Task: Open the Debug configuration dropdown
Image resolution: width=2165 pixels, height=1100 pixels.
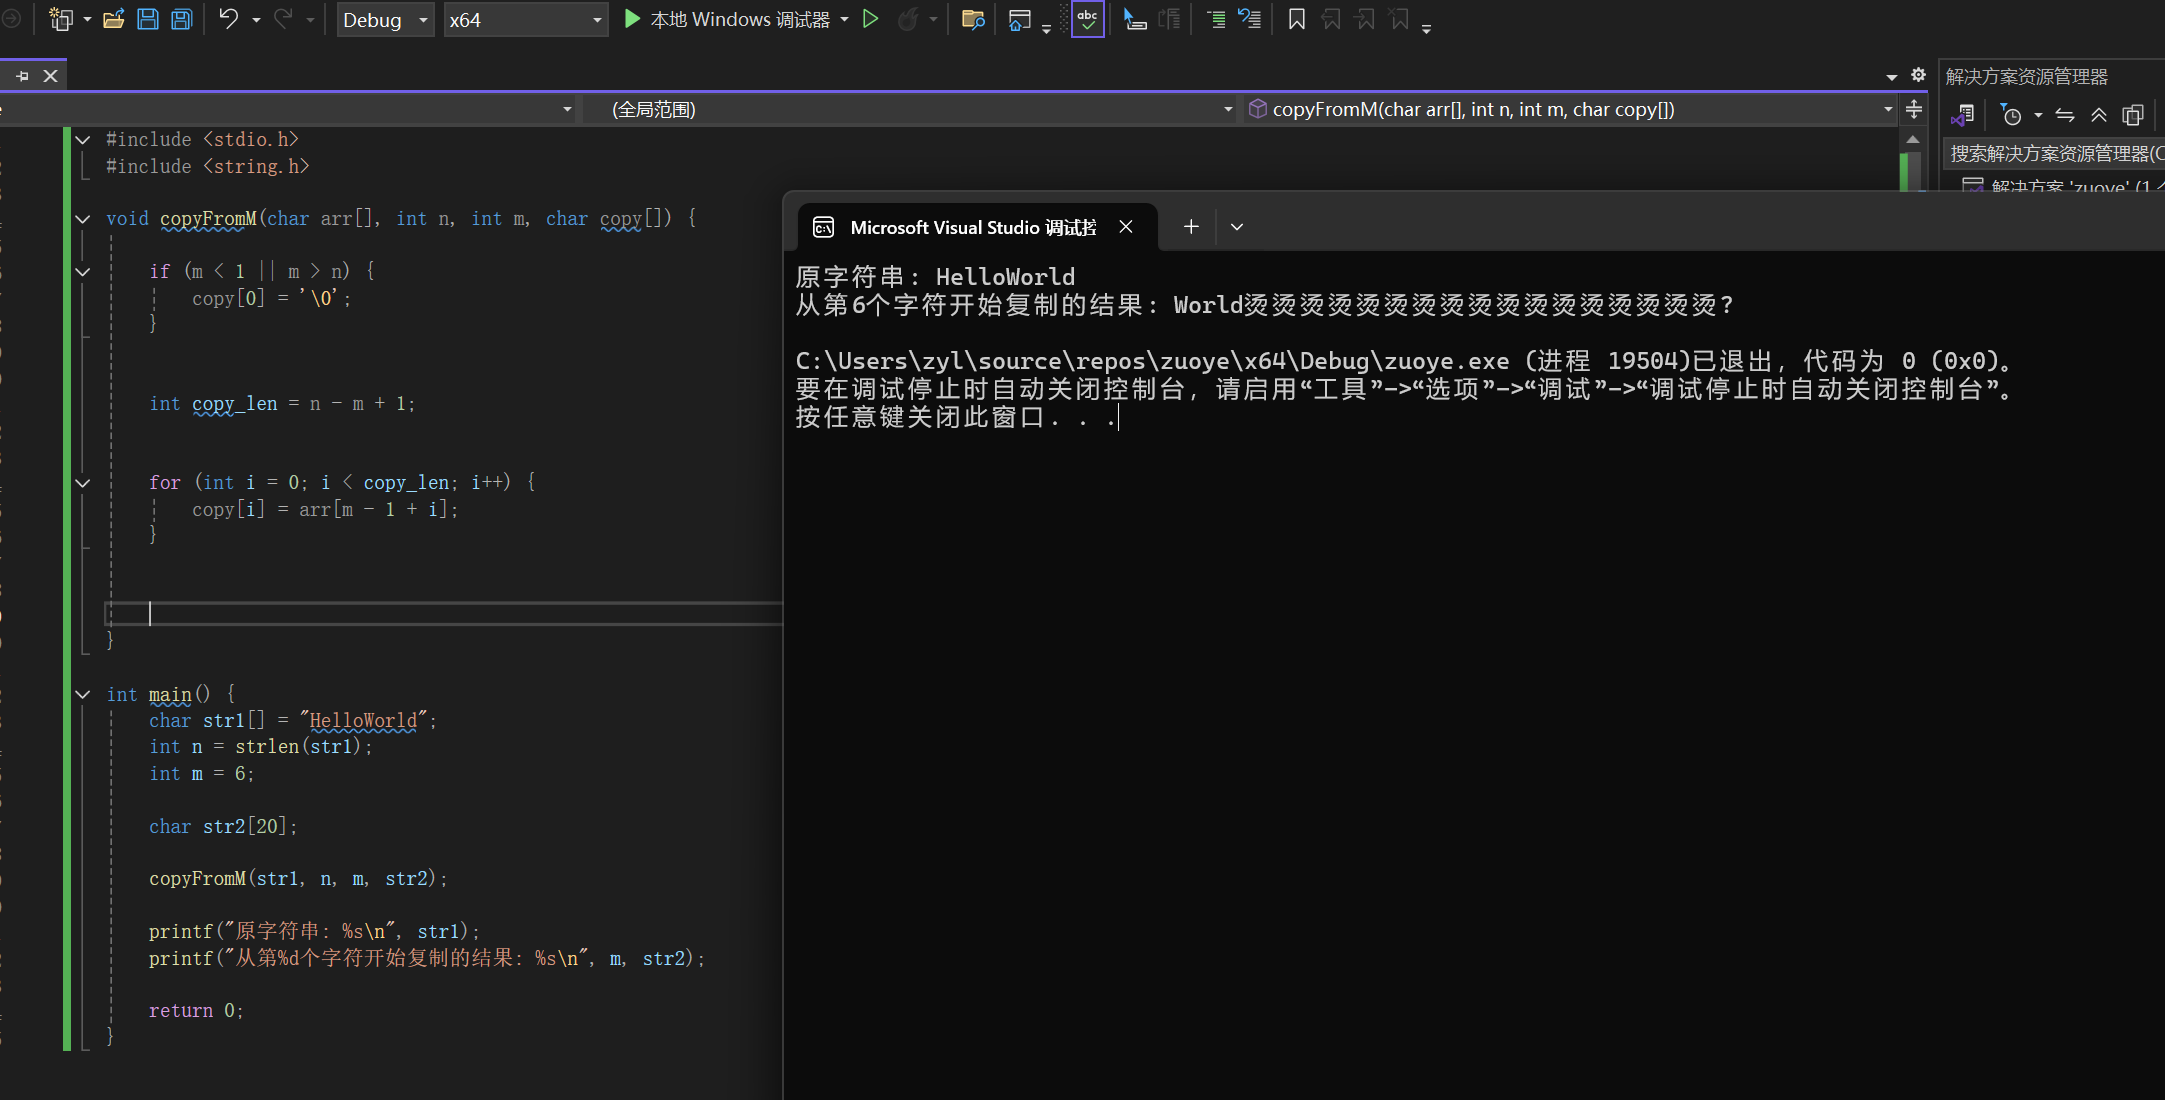Action: coord(386,20)
